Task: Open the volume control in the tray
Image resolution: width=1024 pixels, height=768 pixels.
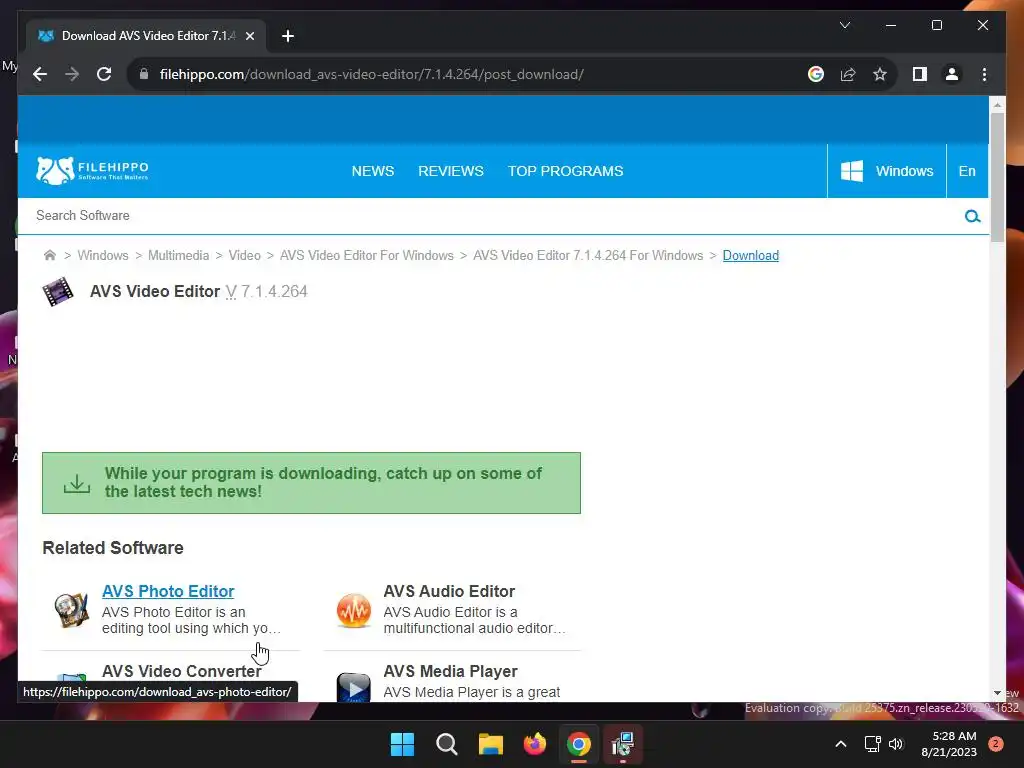Action: [896, 744]
